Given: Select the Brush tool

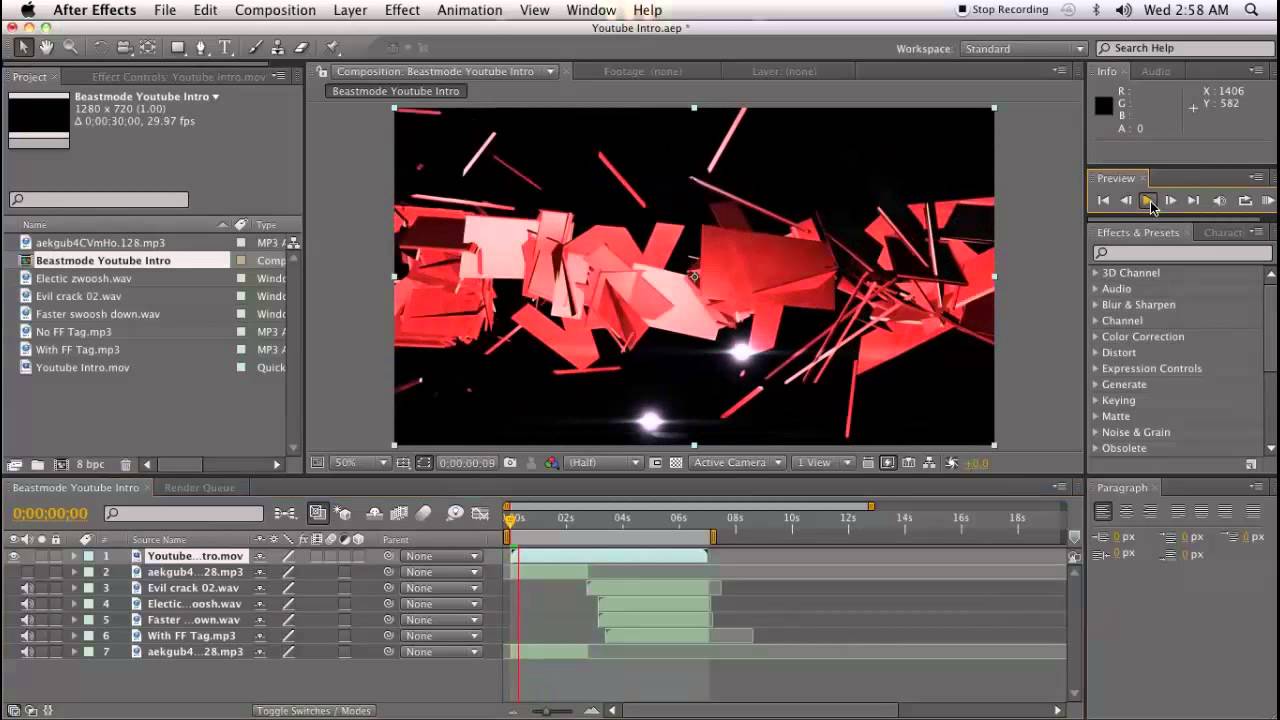Looking at the screenshot, I should pyautogui.click(x=255, y=47).
